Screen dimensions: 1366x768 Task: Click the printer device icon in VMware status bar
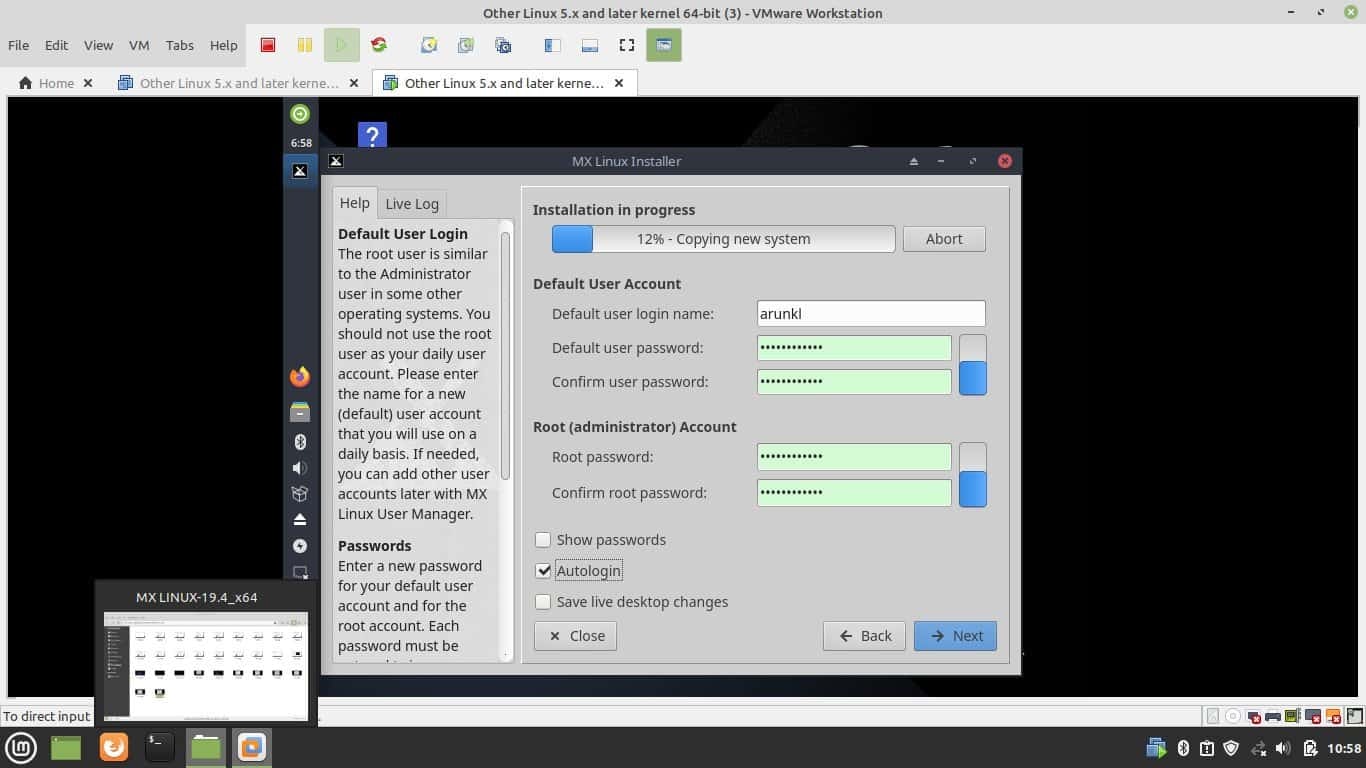tap(1273, 716)
